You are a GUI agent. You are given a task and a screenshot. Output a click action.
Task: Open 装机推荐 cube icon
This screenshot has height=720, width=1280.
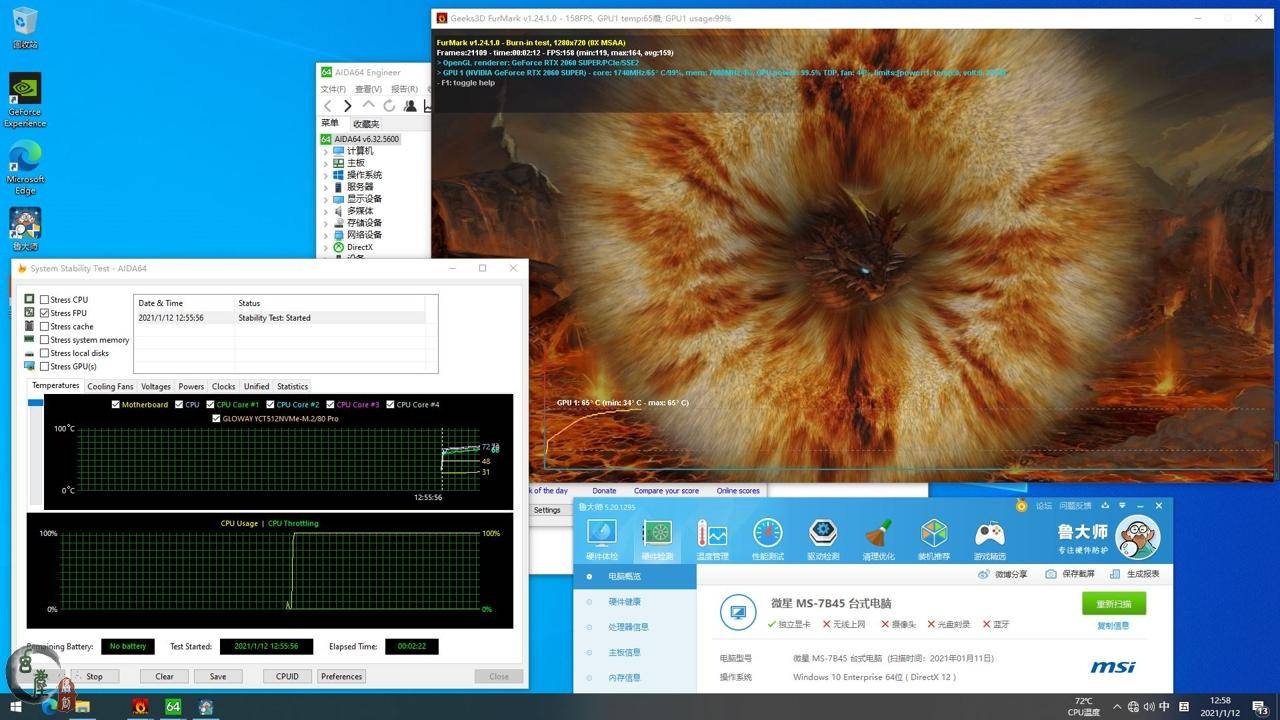pyautogui.click(x=934, y=539)
